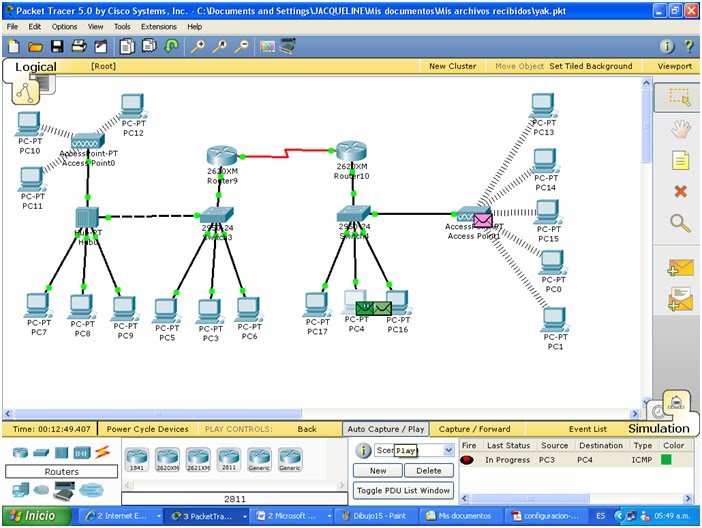This screenshot has height=528, width=702.
Task: Click PC13 in the workspace
Action: pos(543,106)
